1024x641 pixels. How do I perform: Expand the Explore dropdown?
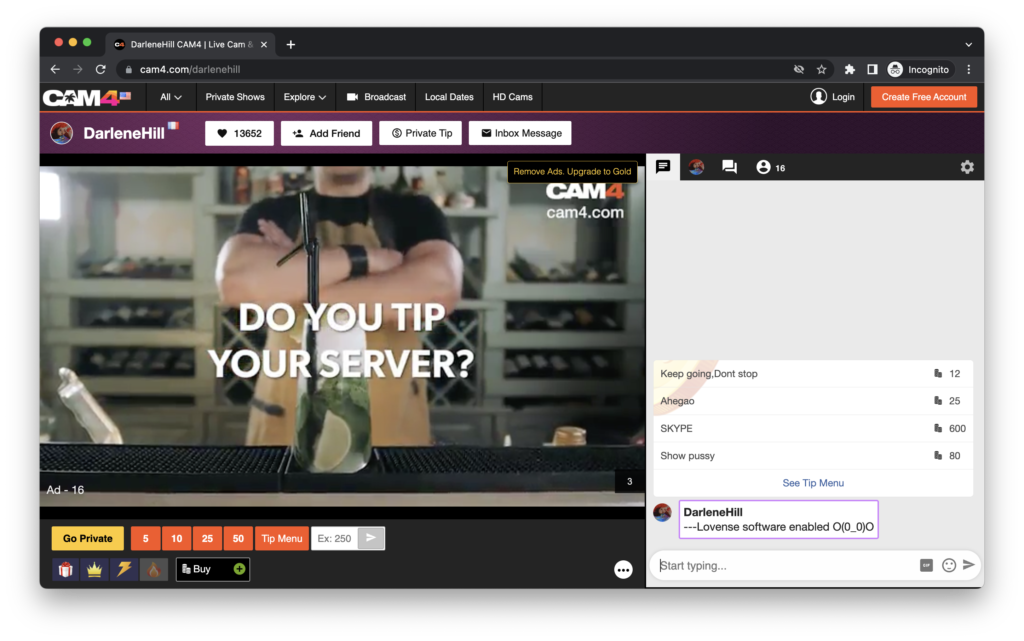click(x=304, y=97)
